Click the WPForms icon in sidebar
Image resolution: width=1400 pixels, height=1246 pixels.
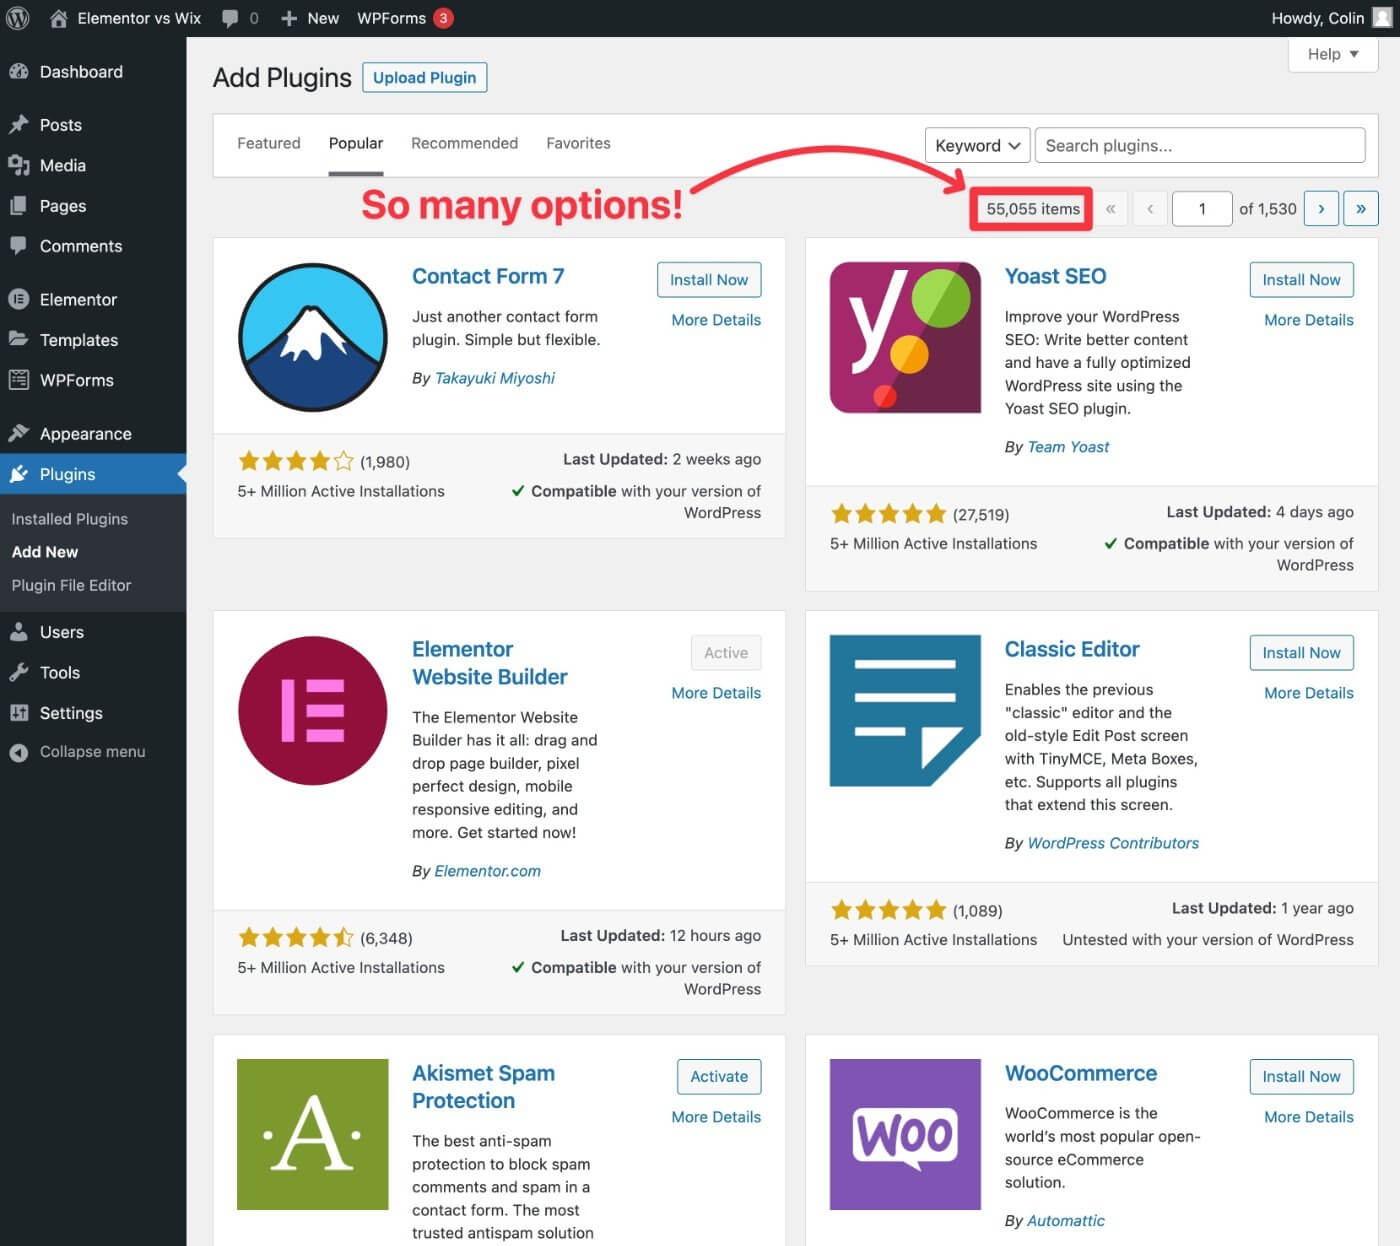point(18,380)
